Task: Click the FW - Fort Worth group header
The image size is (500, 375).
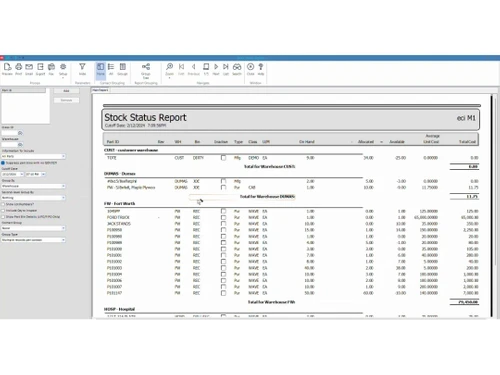Action: click(x=119, y=203)
